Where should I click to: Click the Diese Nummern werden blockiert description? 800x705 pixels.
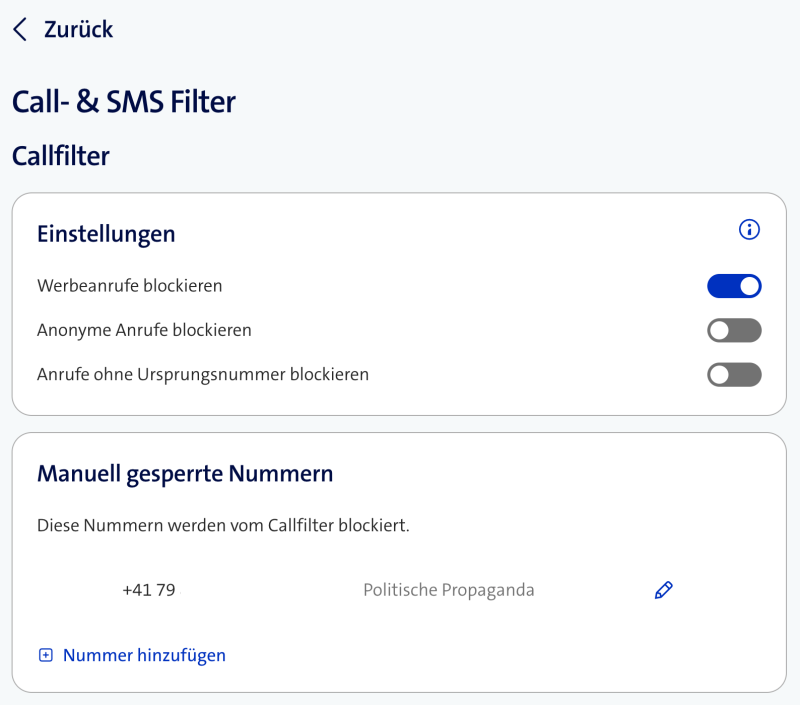[223, 525]
